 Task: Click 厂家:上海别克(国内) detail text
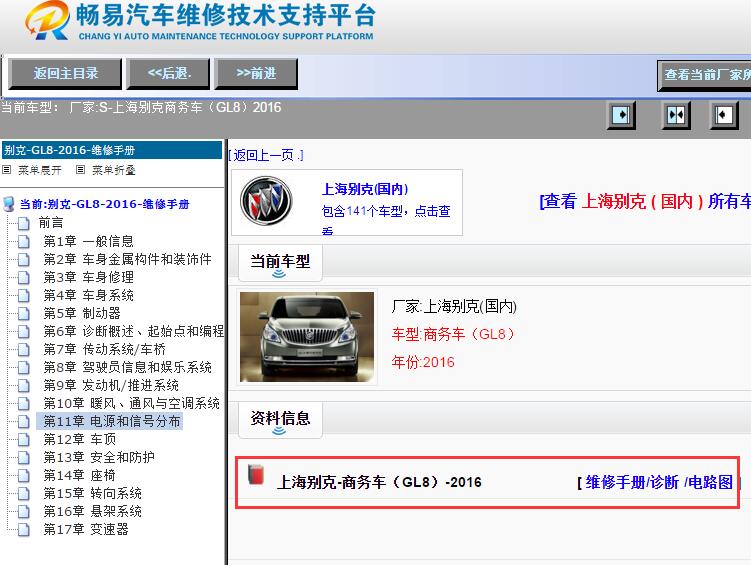[x=454, y=306]
